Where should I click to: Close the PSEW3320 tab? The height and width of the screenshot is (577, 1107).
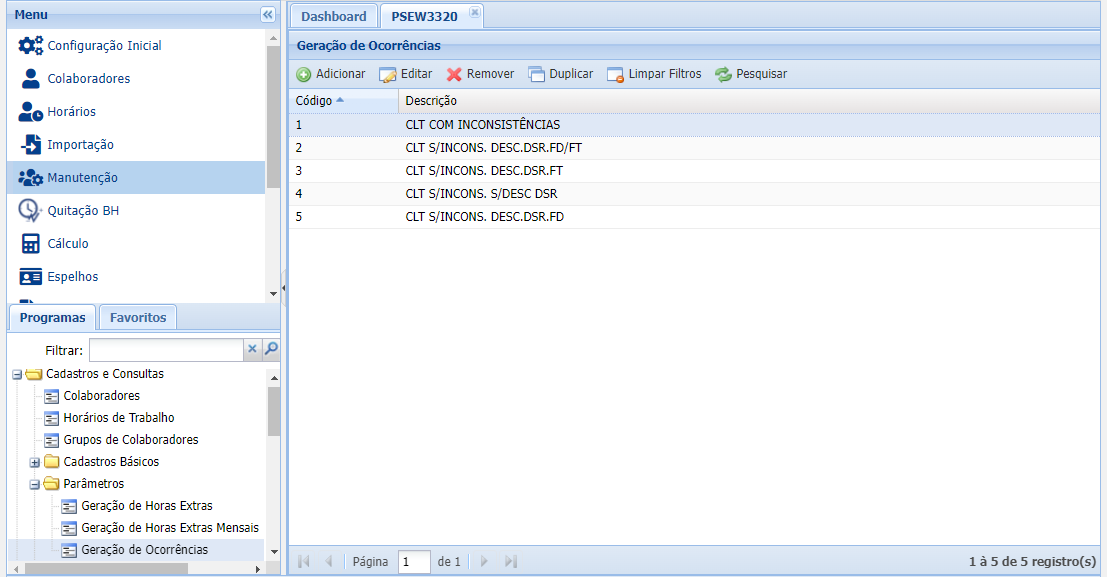(474, 12)
